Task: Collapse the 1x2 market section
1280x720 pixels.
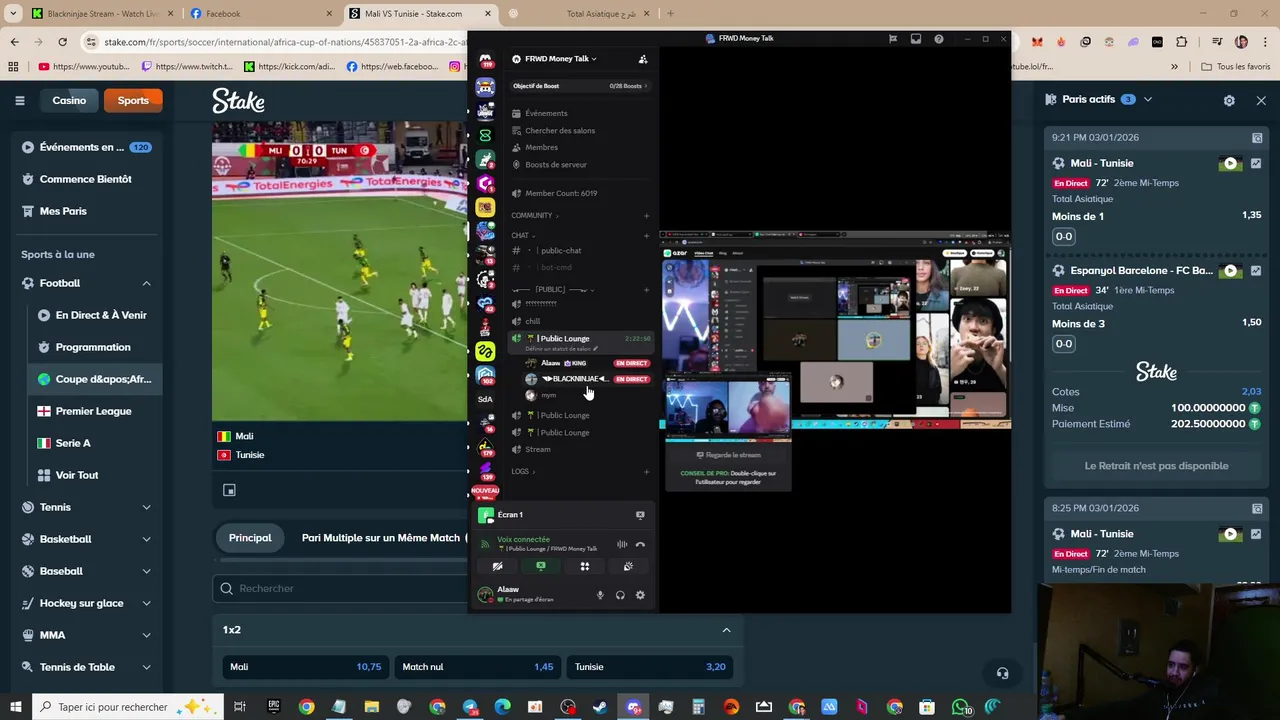Action: pyautogui.click(x=726, y=630)
